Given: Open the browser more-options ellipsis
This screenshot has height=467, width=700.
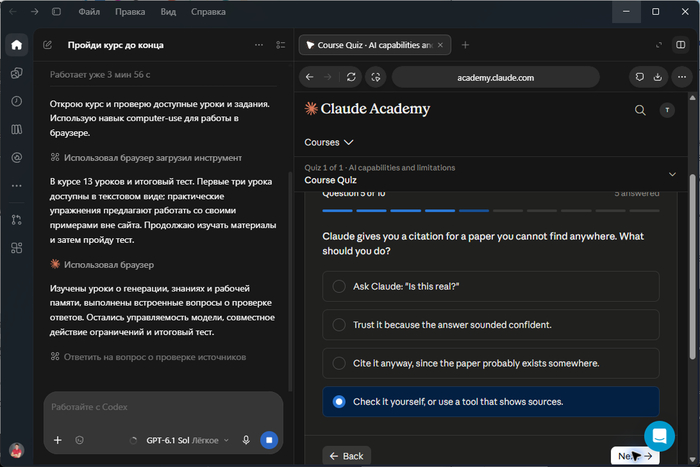Looking at the screenshot, I should (682, 77).
